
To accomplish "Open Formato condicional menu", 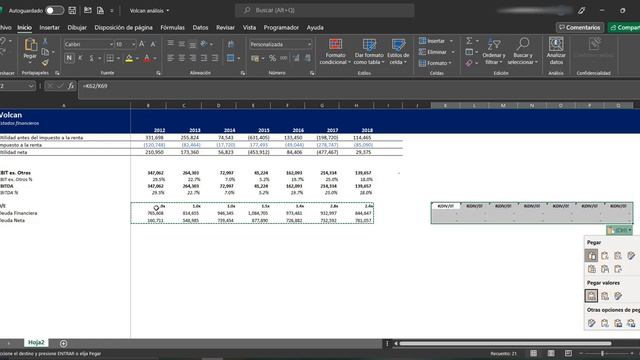I will click(x=335, y=52).
